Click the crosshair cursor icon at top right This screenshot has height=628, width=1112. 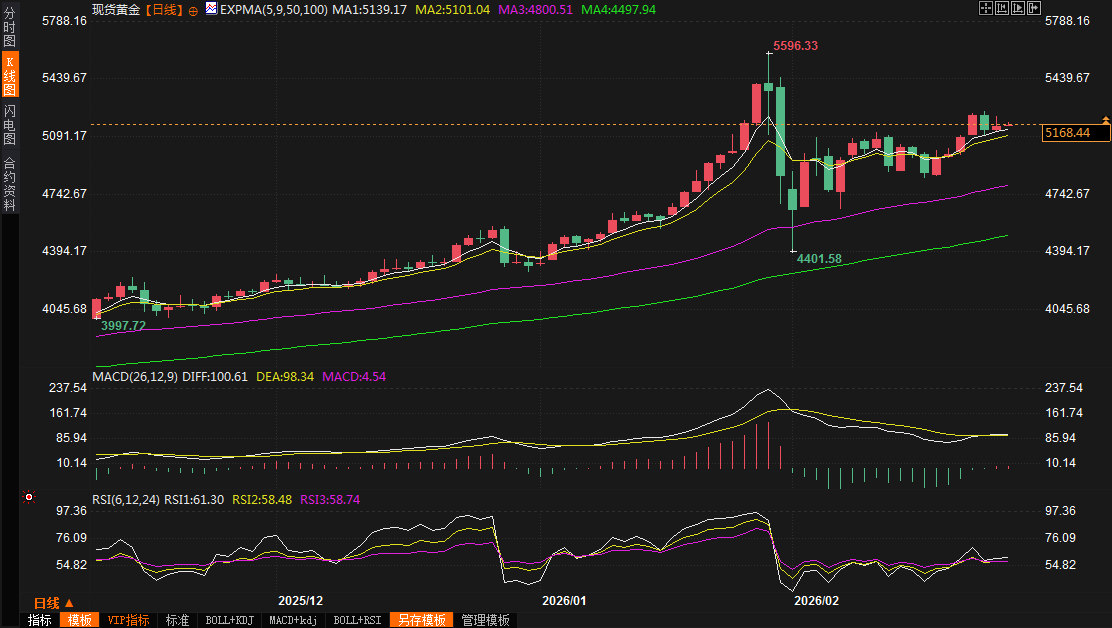click(x=986, y=8)
